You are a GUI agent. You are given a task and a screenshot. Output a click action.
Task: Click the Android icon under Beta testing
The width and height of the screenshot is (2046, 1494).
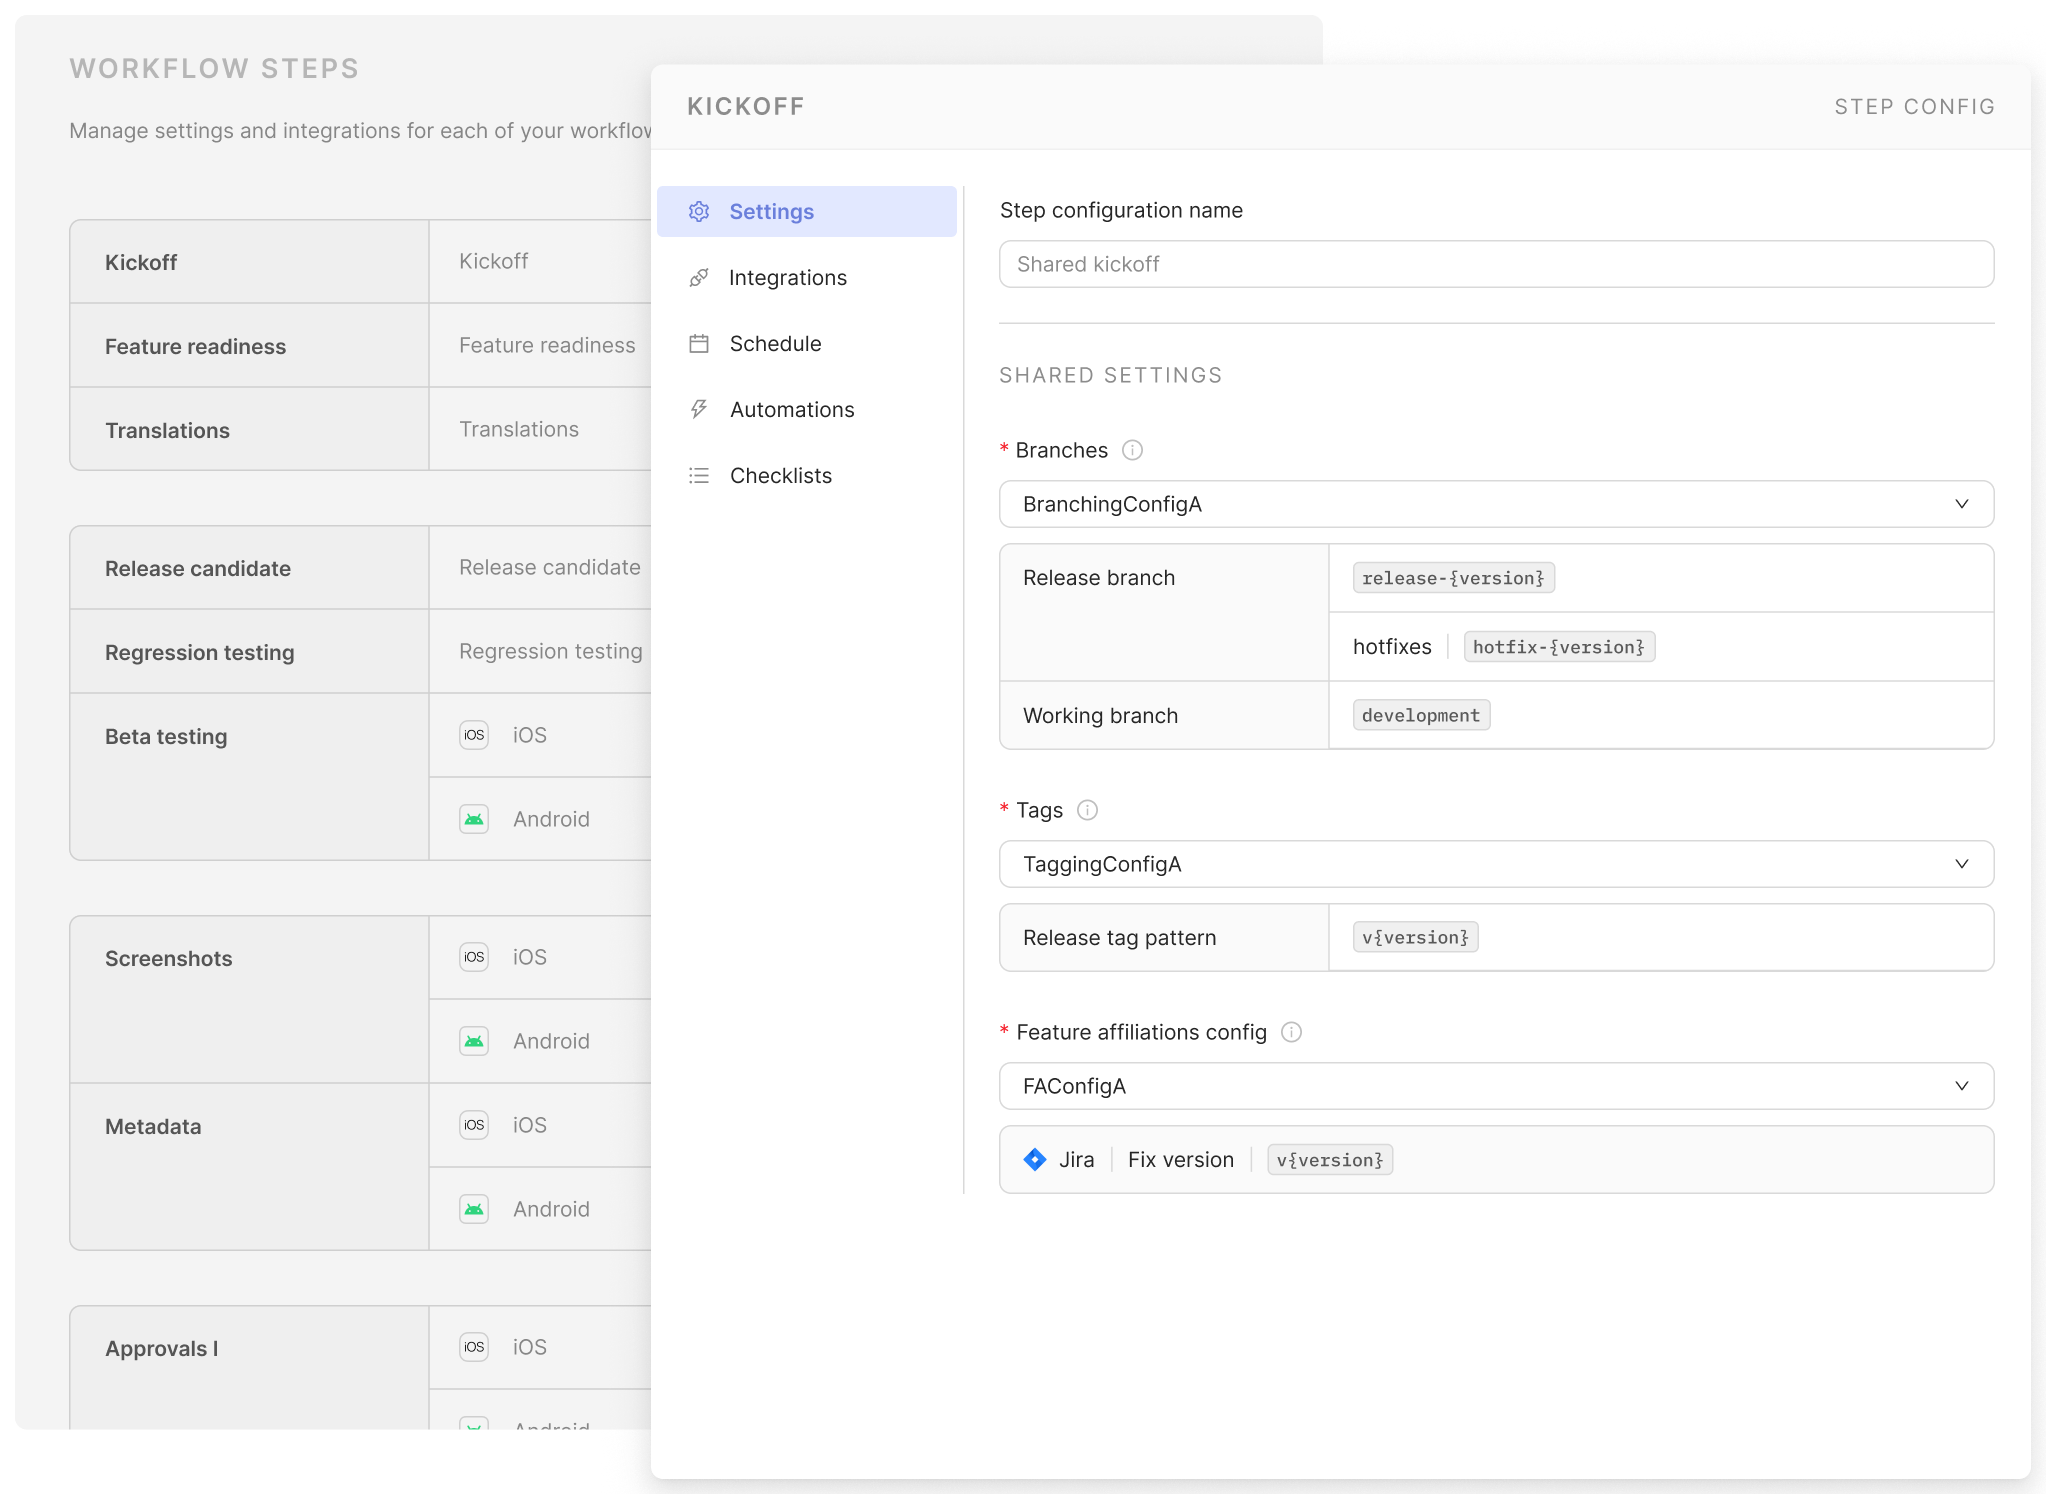tap(474, 819)
